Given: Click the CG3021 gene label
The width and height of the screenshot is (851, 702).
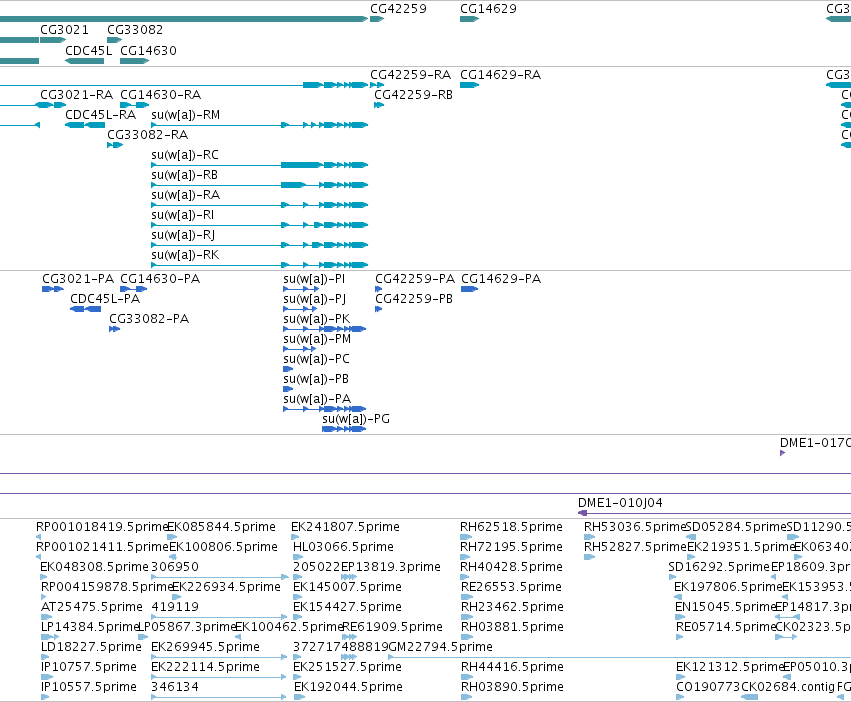Looking at the screenshot, I should [x=64, y=29].
